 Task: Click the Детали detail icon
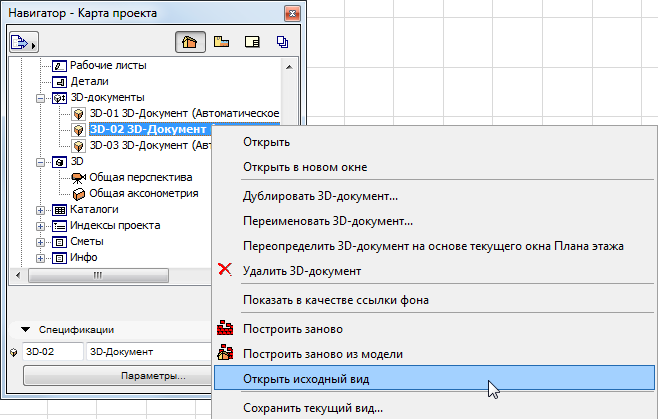click(59, 82)
